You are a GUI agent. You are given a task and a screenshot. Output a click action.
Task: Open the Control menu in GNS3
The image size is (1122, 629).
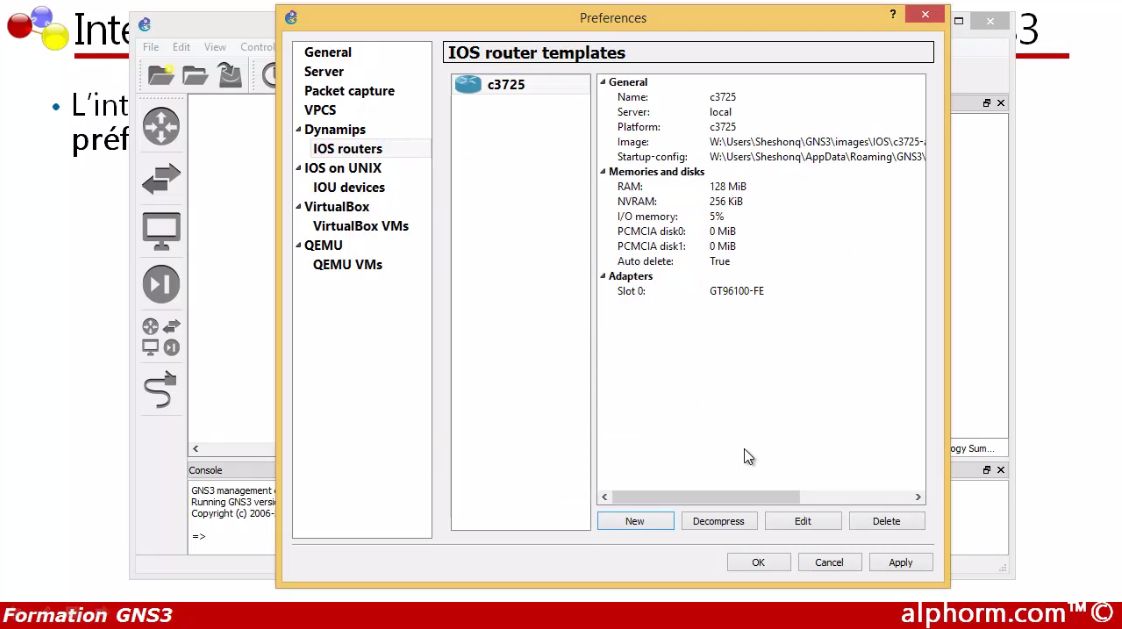coord(257,47)
